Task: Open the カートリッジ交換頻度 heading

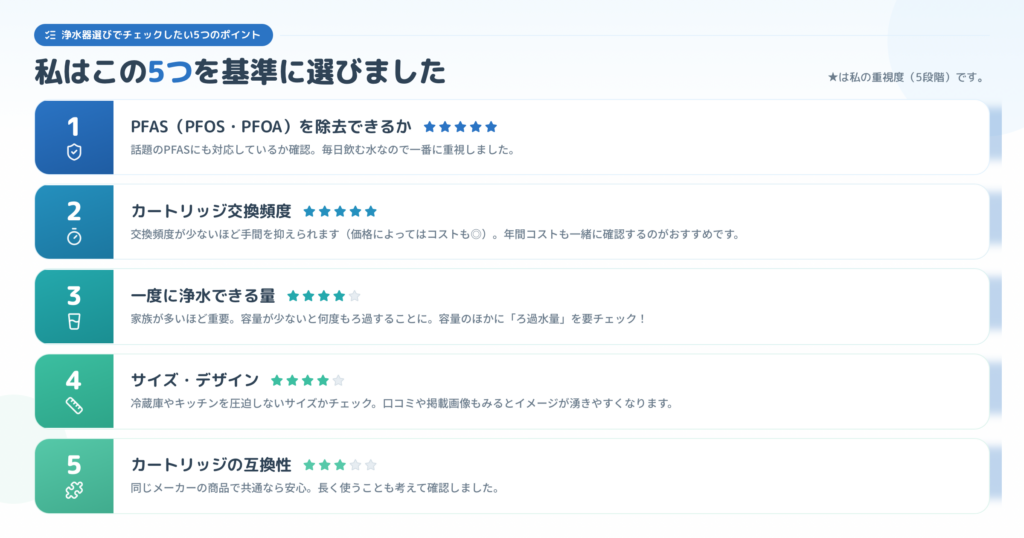Action: (x=211, y=211)
